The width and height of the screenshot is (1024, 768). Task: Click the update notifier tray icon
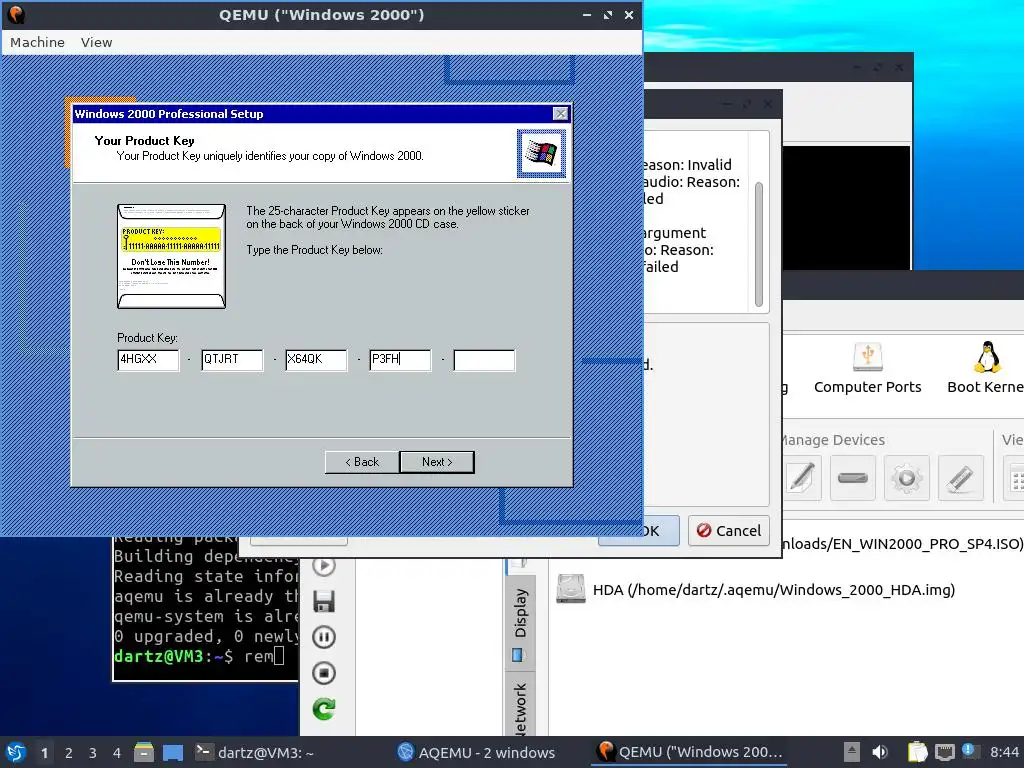click(x=969, y=751)
